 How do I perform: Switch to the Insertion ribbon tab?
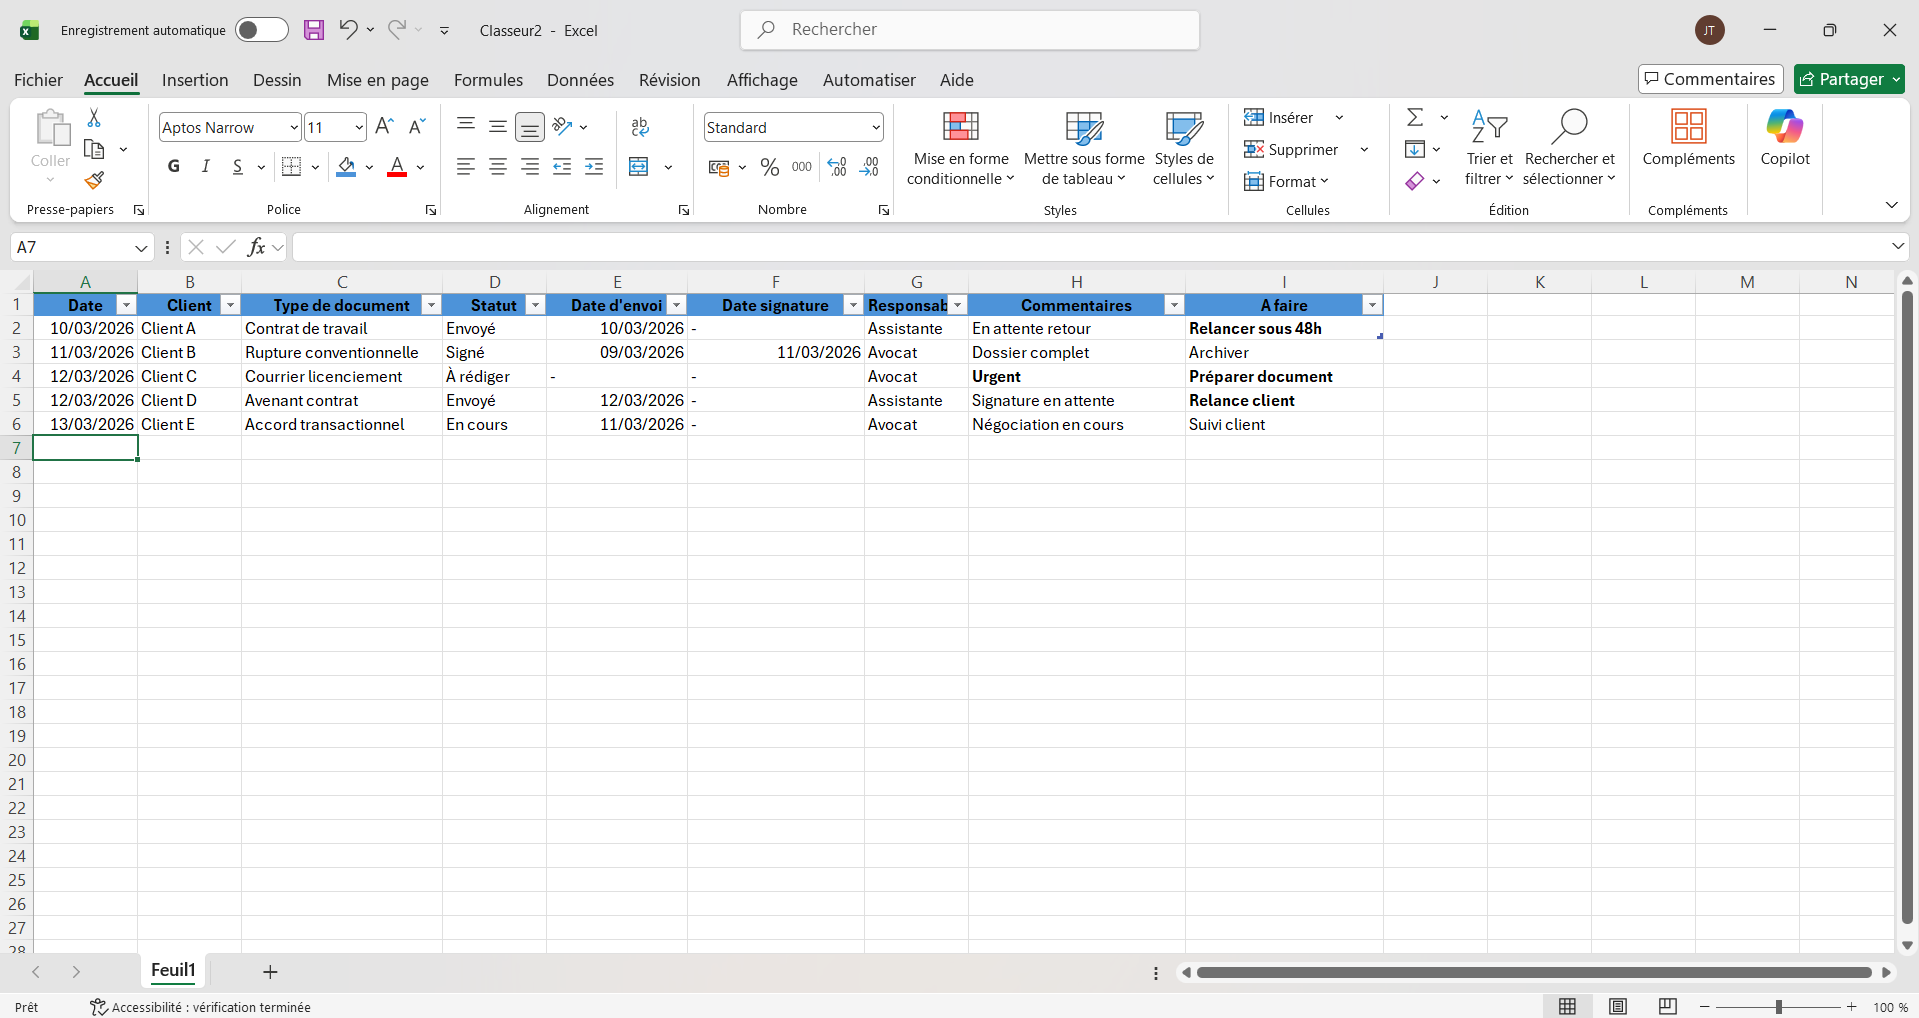point(195,80)
